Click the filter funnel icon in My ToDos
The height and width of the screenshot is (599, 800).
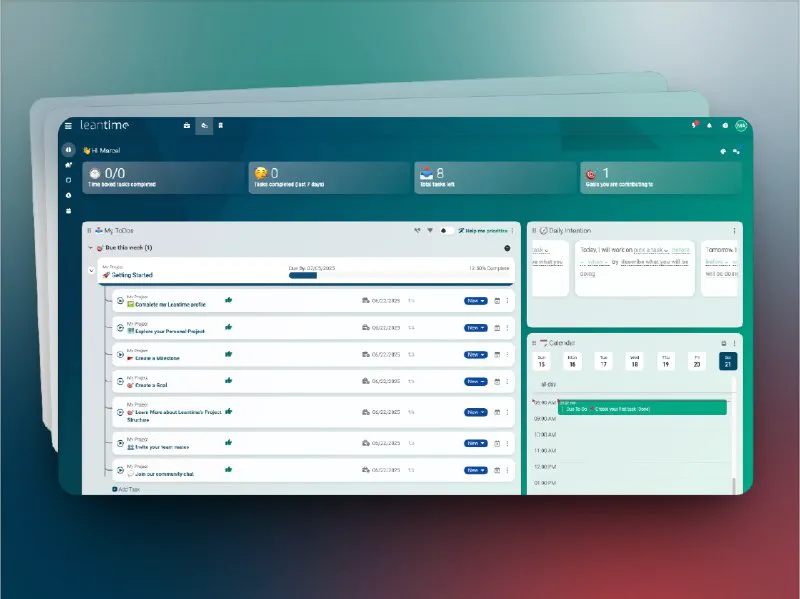[x=430, y=230]
